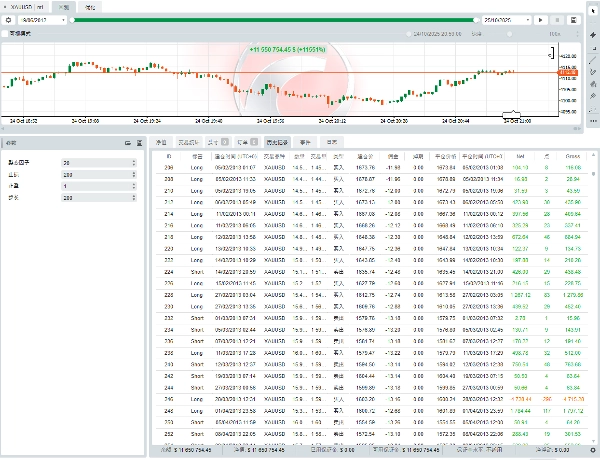Select the cursor tool in right toolbar
The height and width of the screenshot is (460, 600).
(592, 8)
